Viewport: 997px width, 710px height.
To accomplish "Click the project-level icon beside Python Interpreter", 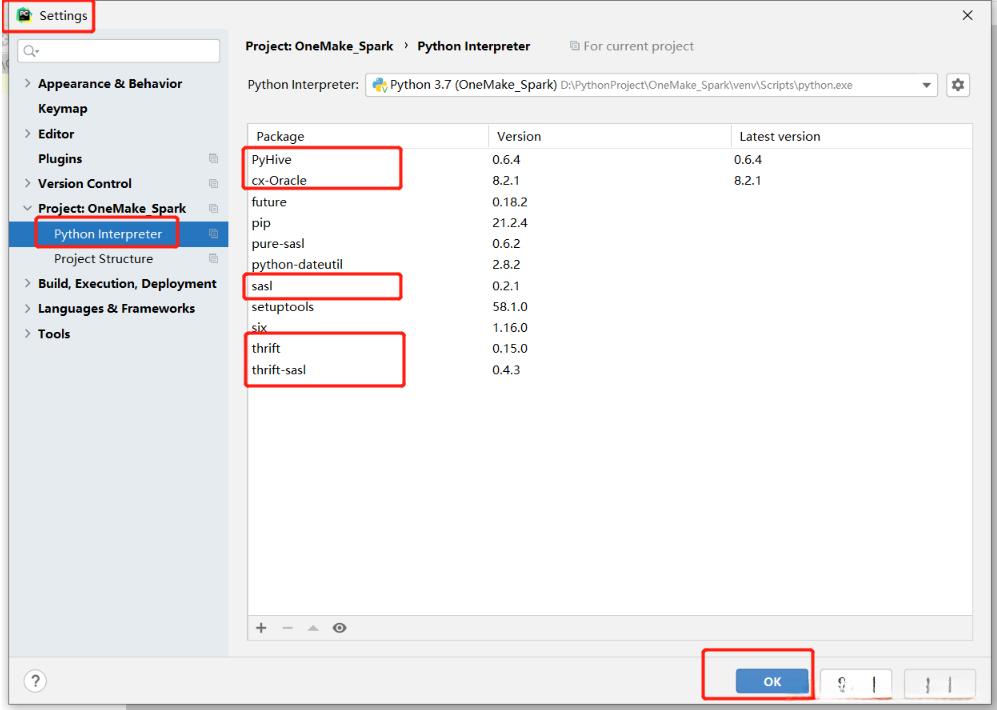I will click(x=214, y=234).
